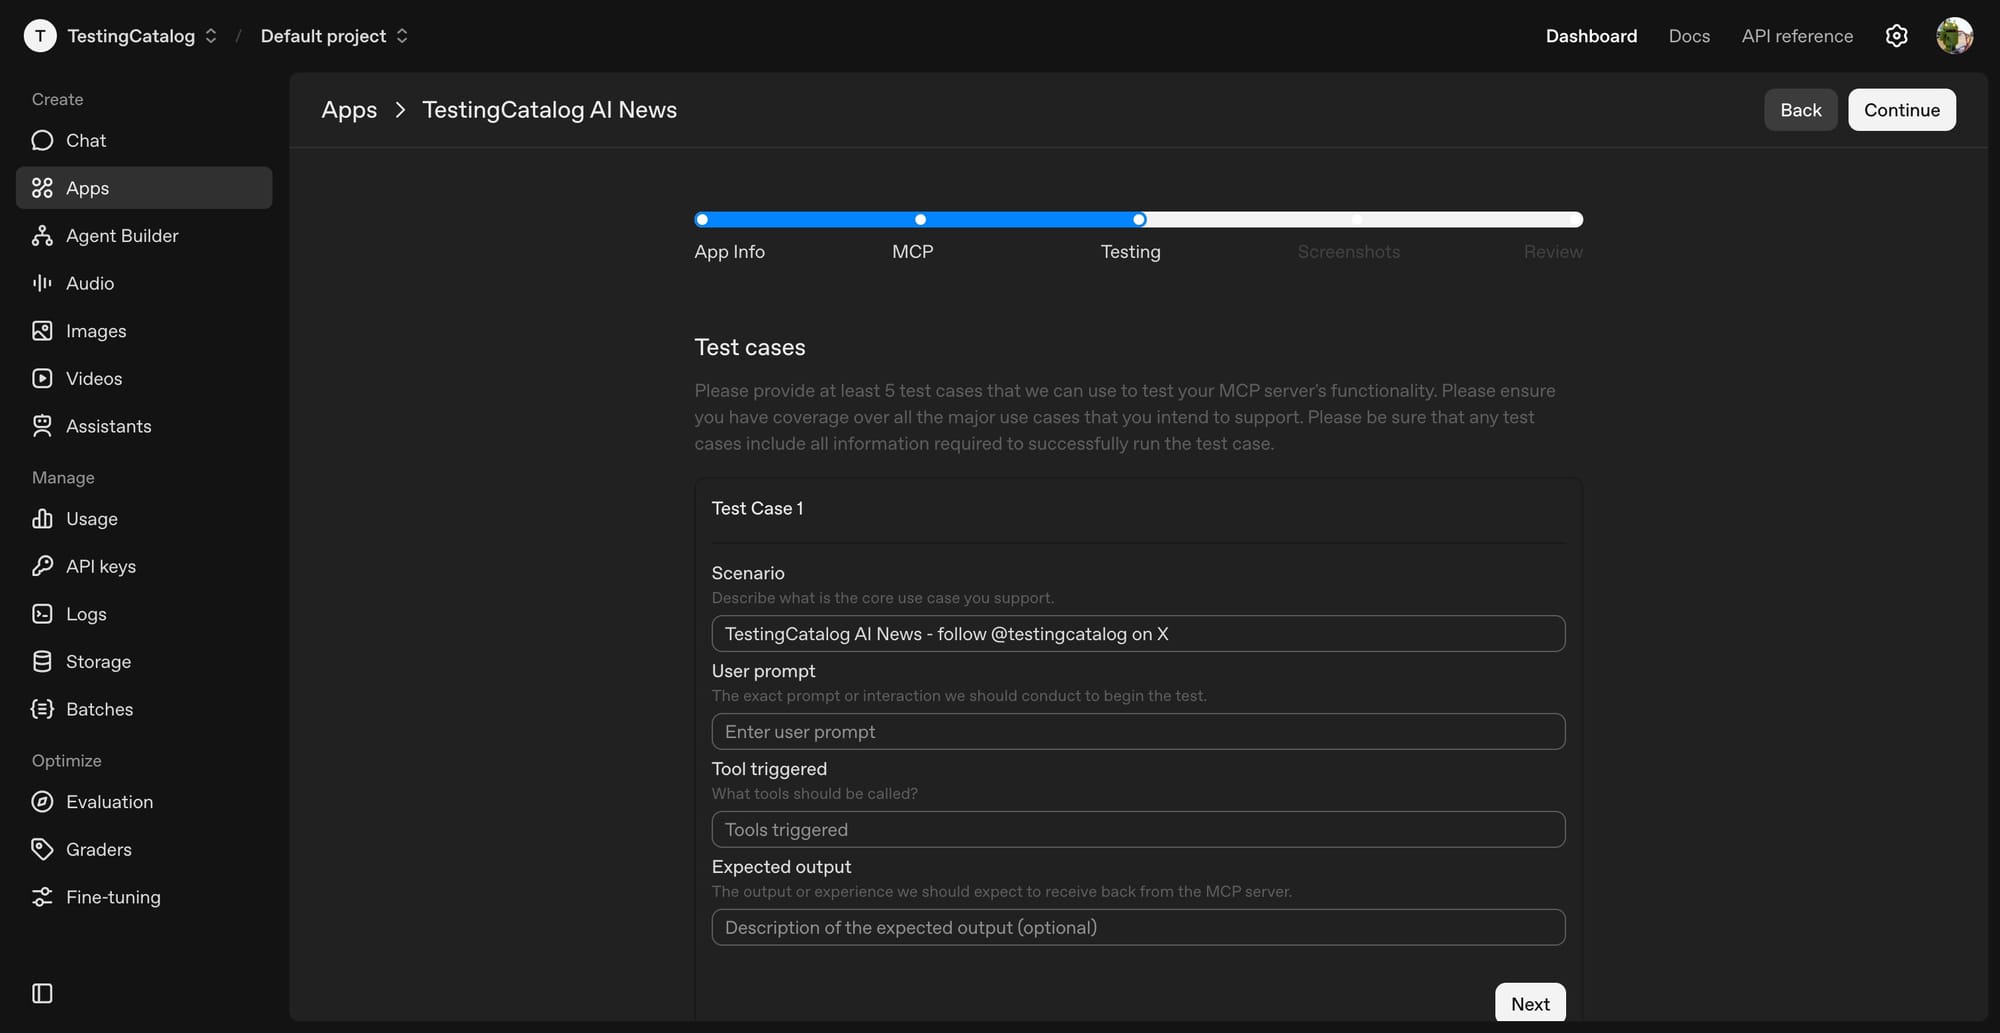This screenshot has width=2000, height=1033.
Task: Open the Agent Builder section
Action: [x=121, y=235]
